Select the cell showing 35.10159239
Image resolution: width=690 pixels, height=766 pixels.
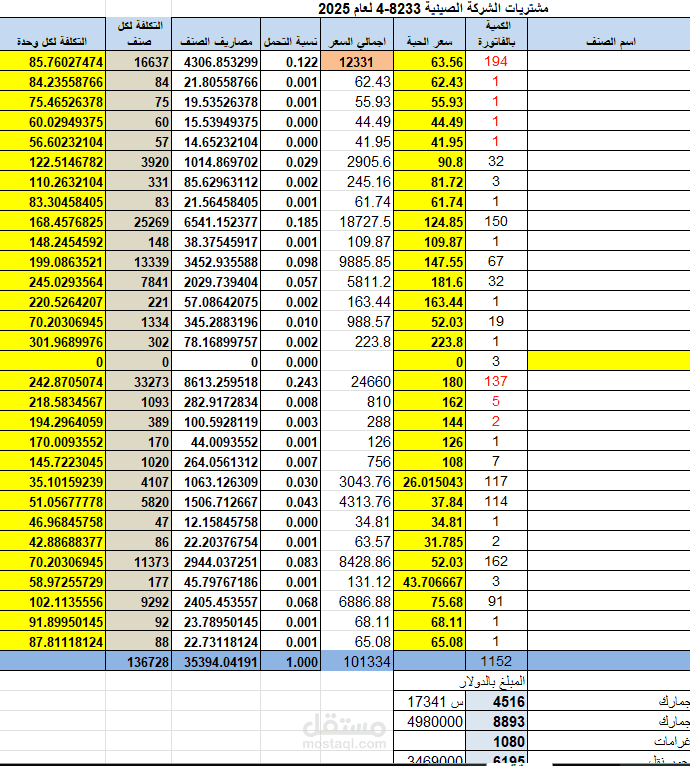[x=52, y=482]
